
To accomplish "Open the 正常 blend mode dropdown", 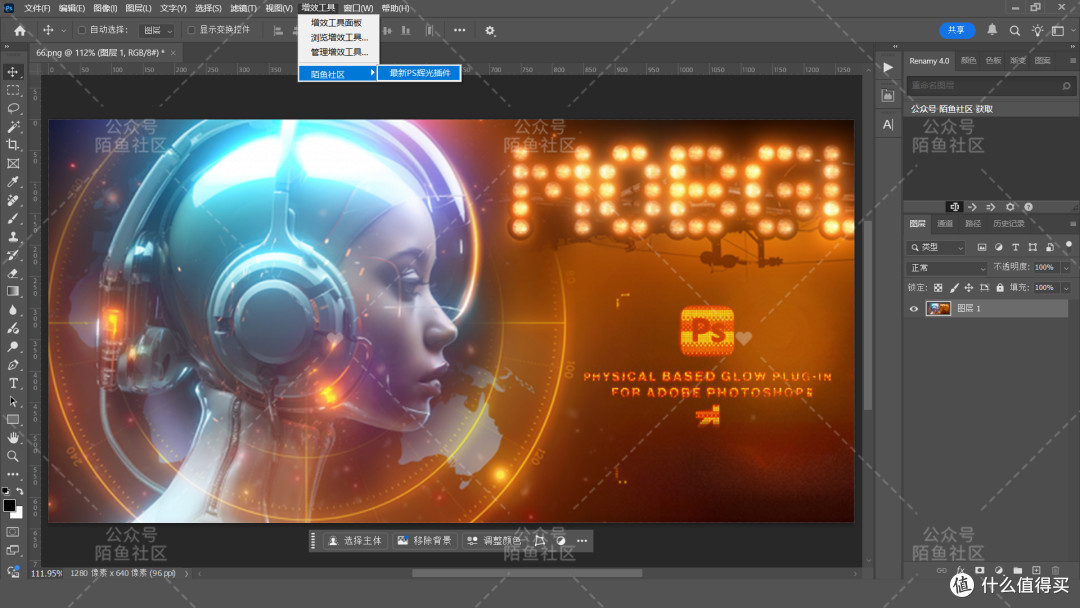I will pyautogui.click(x=947, y=268).
